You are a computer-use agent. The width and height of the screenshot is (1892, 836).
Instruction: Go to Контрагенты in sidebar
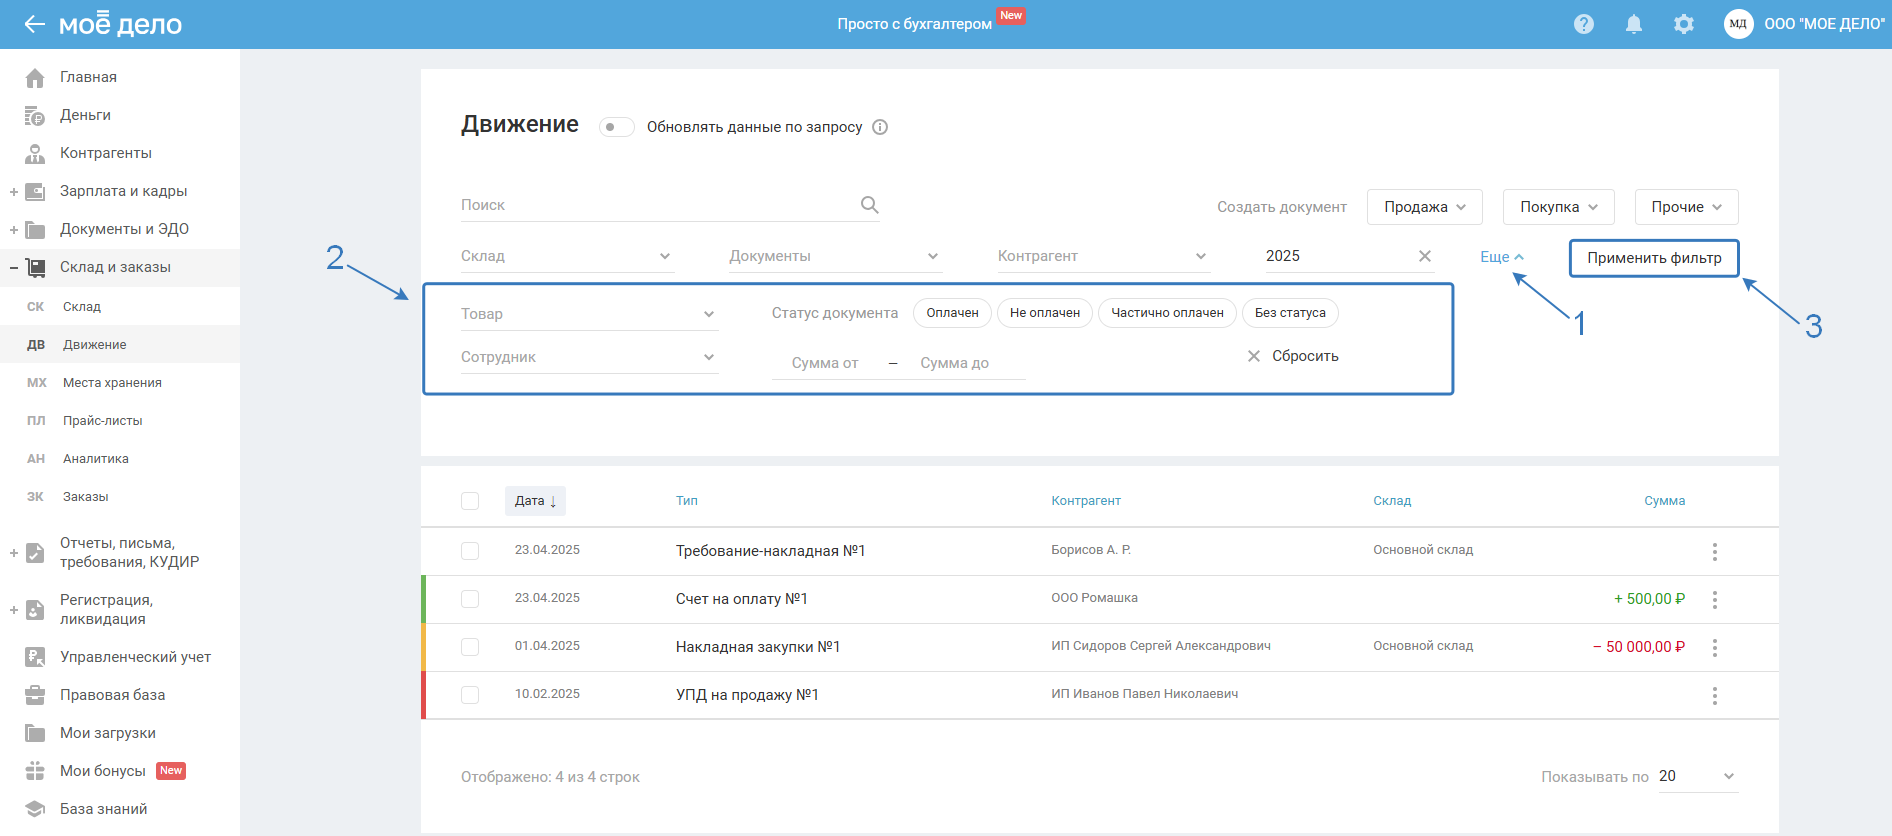[105, 153]
